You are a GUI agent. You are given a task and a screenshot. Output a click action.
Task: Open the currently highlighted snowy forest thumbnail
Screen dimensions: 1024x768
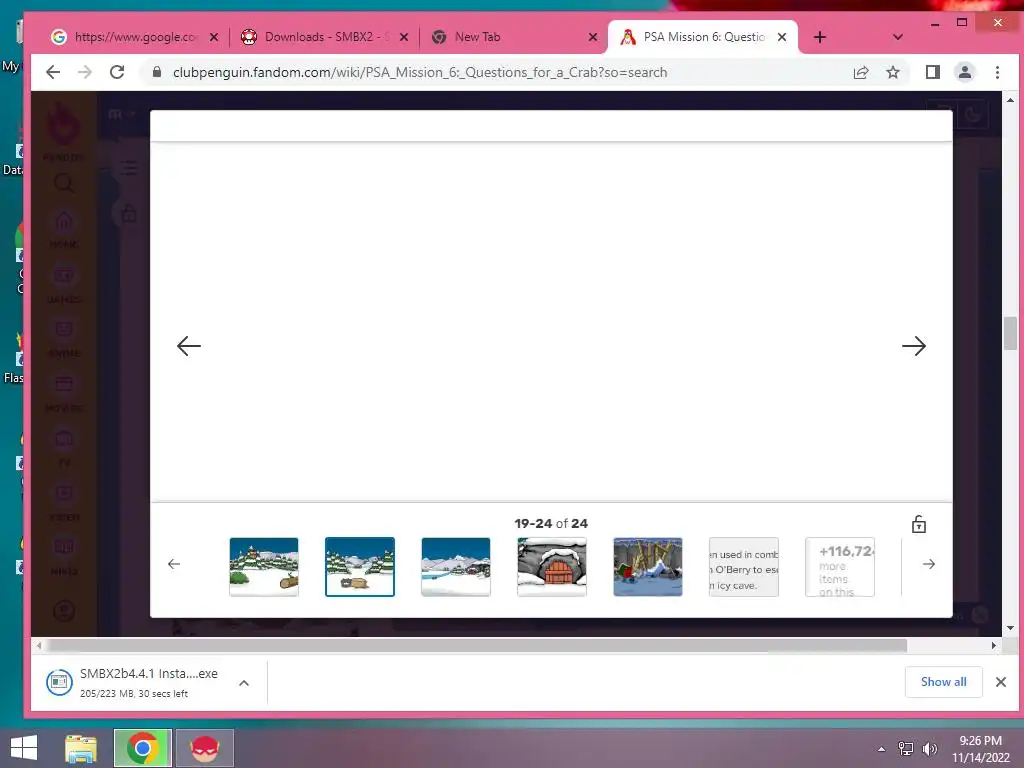tap(360, 567)
